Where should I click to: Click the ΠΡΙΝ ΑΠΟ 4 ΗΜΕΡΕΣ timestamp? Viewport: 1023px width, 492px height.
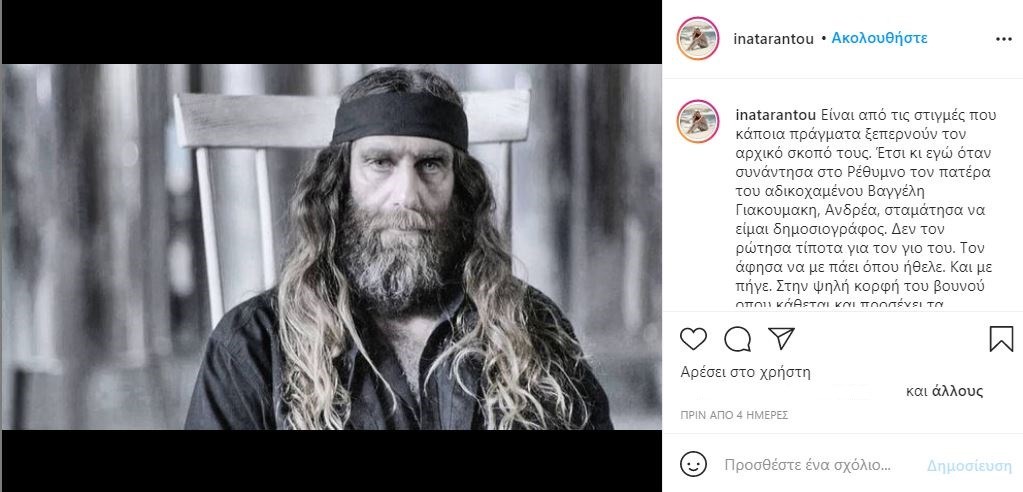pyautogui.click(x=735, y=413)
